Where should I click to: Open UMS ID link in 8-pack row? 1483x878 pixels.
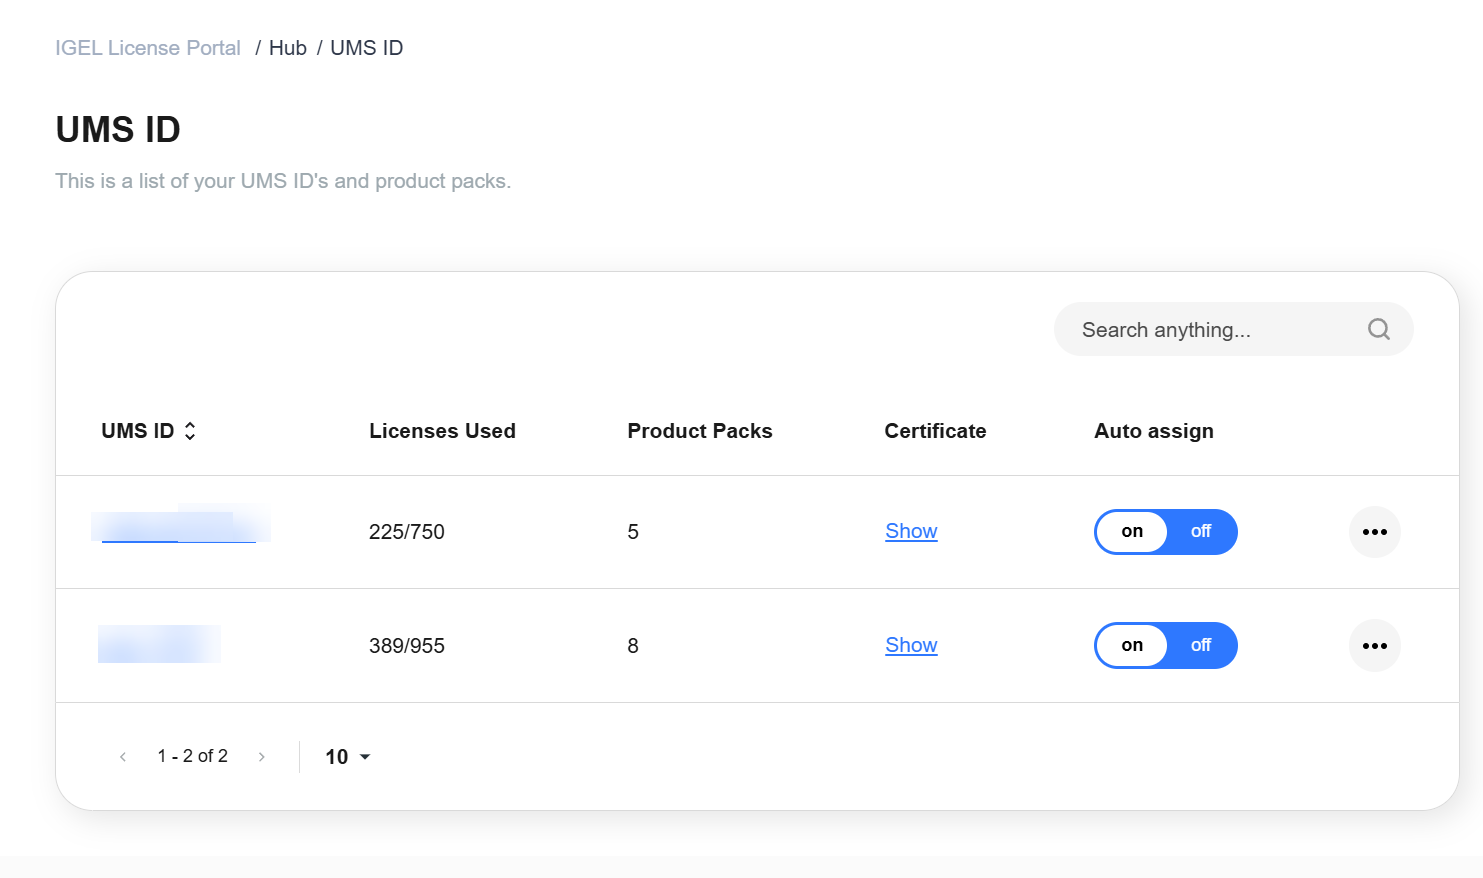point(159,645)
